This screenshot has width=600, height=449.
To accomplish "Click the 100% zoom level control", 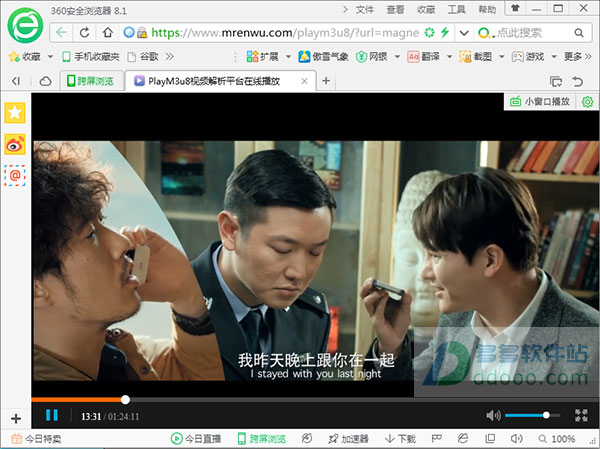I will (x=557, y=439).
